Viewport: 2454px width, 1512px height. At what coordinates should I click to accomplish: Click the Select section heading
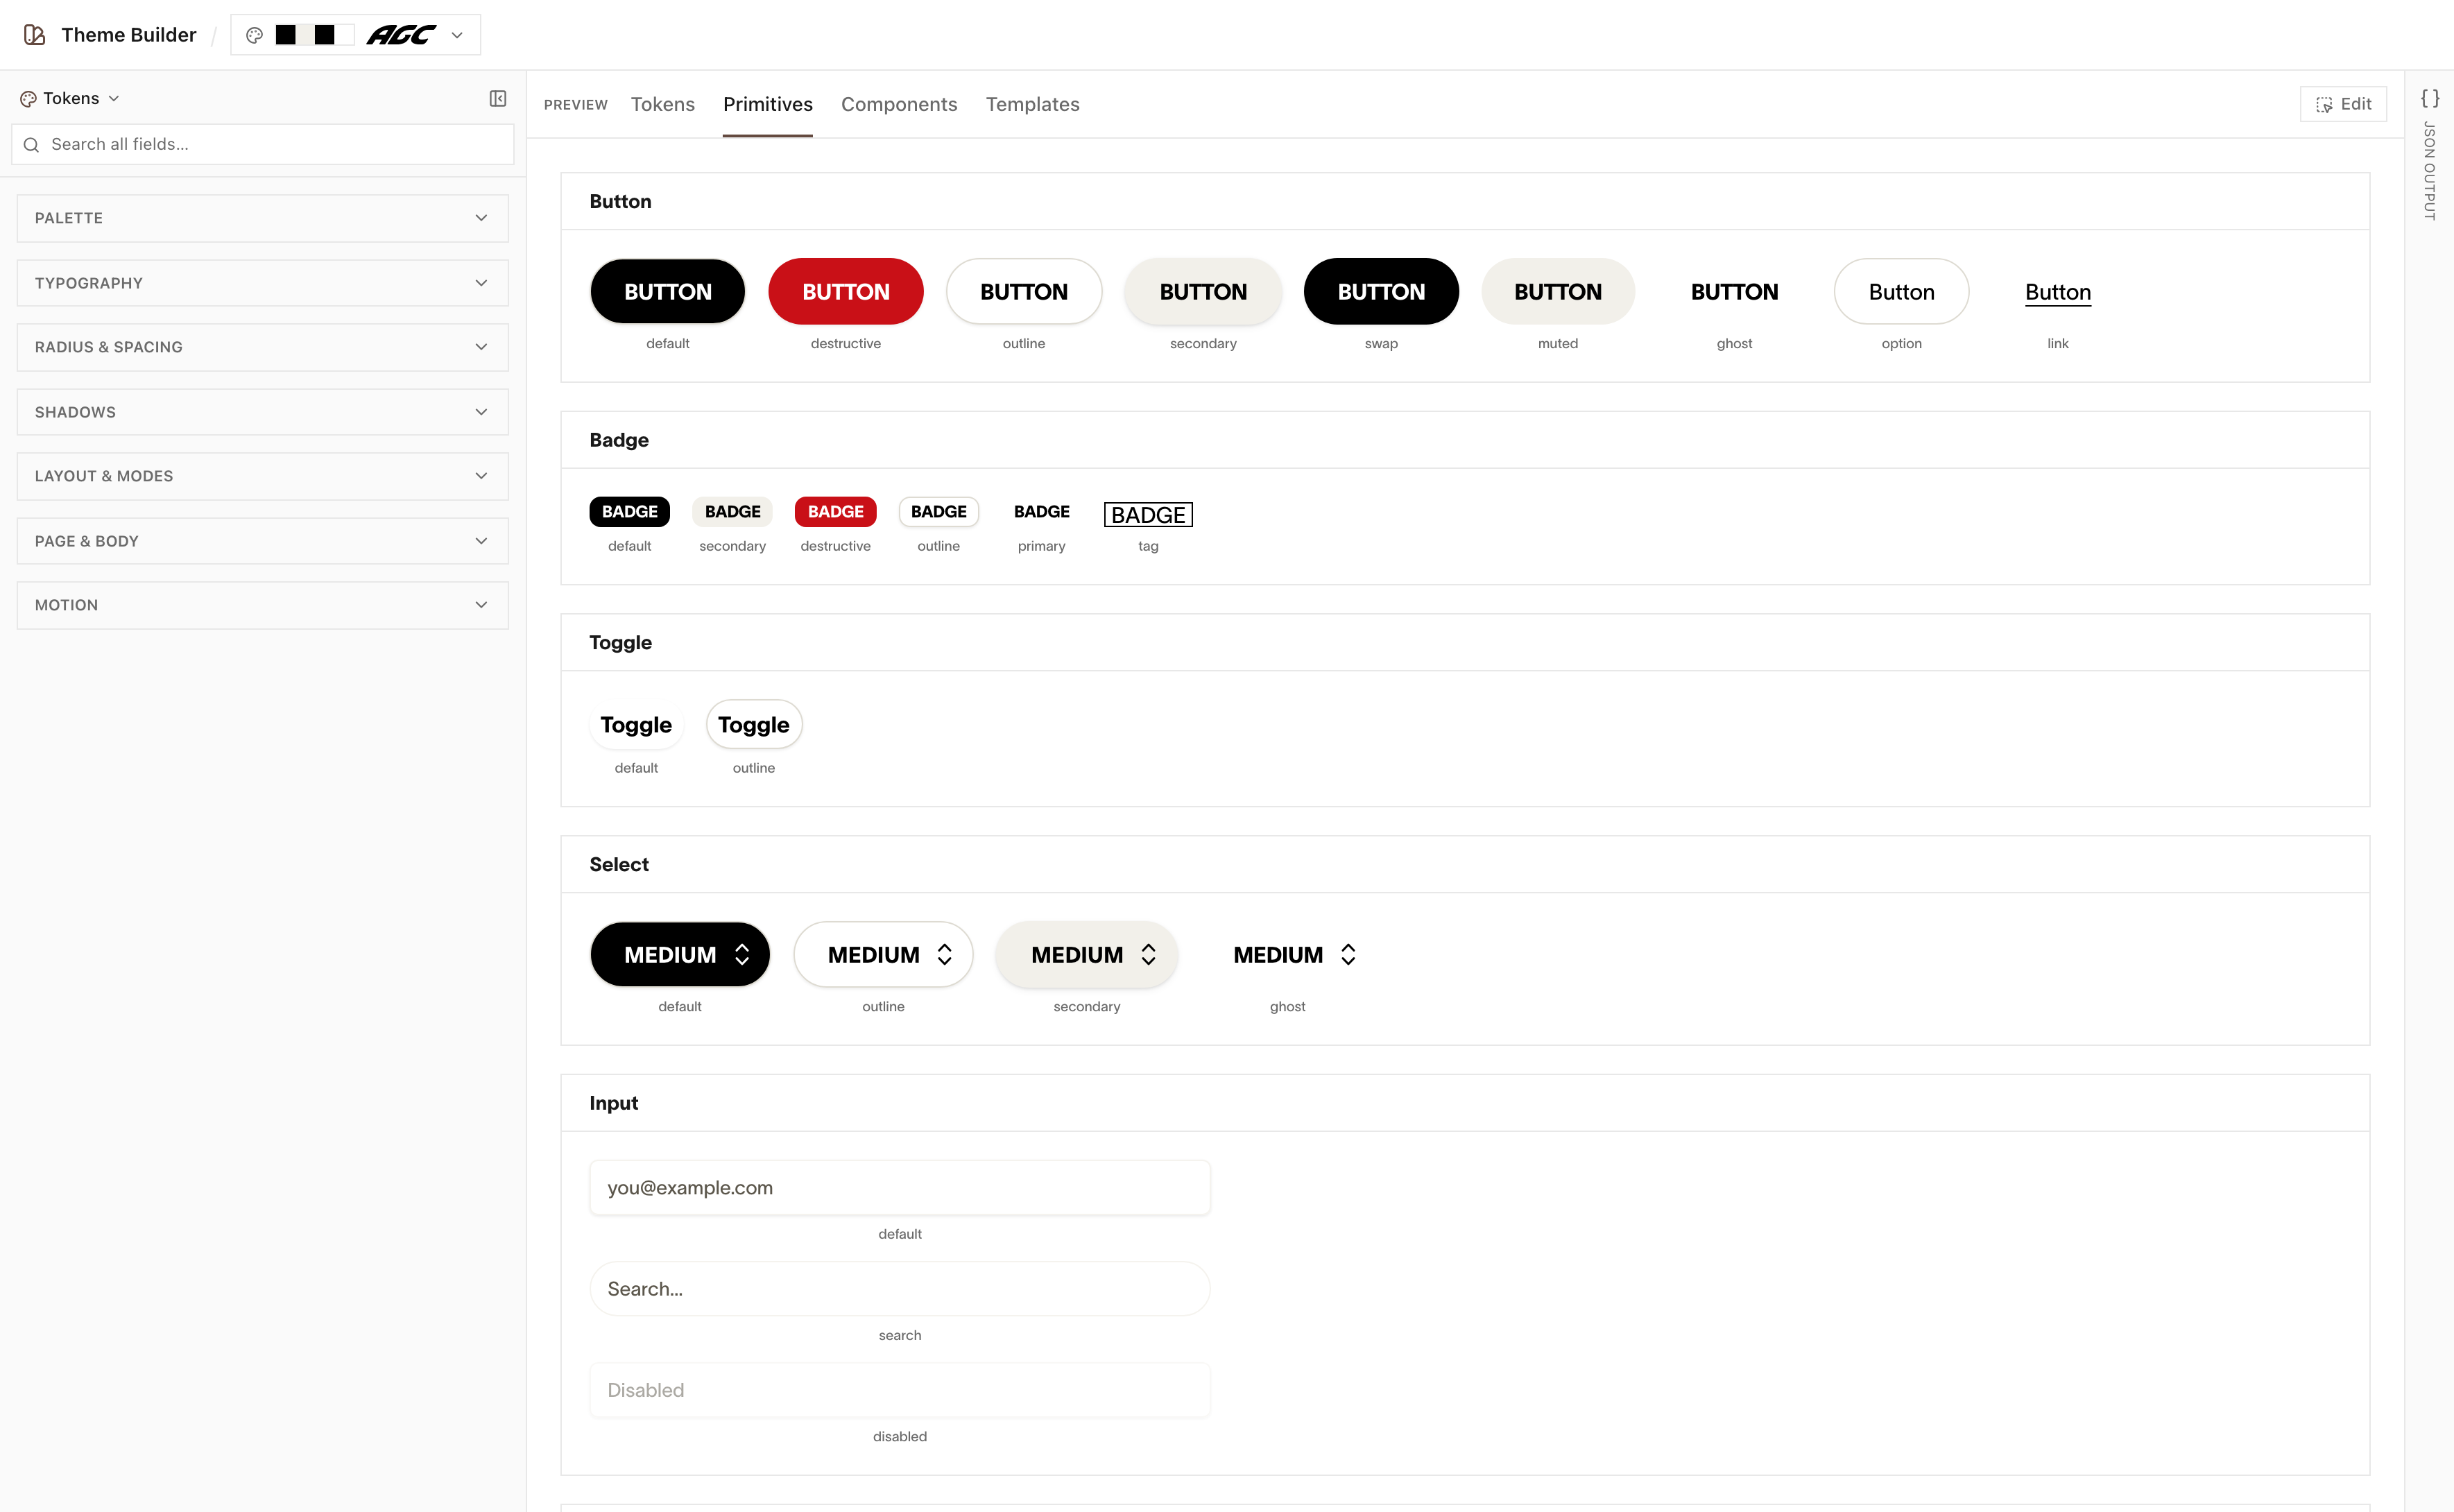pyautogui.click(x=619, y=864)
